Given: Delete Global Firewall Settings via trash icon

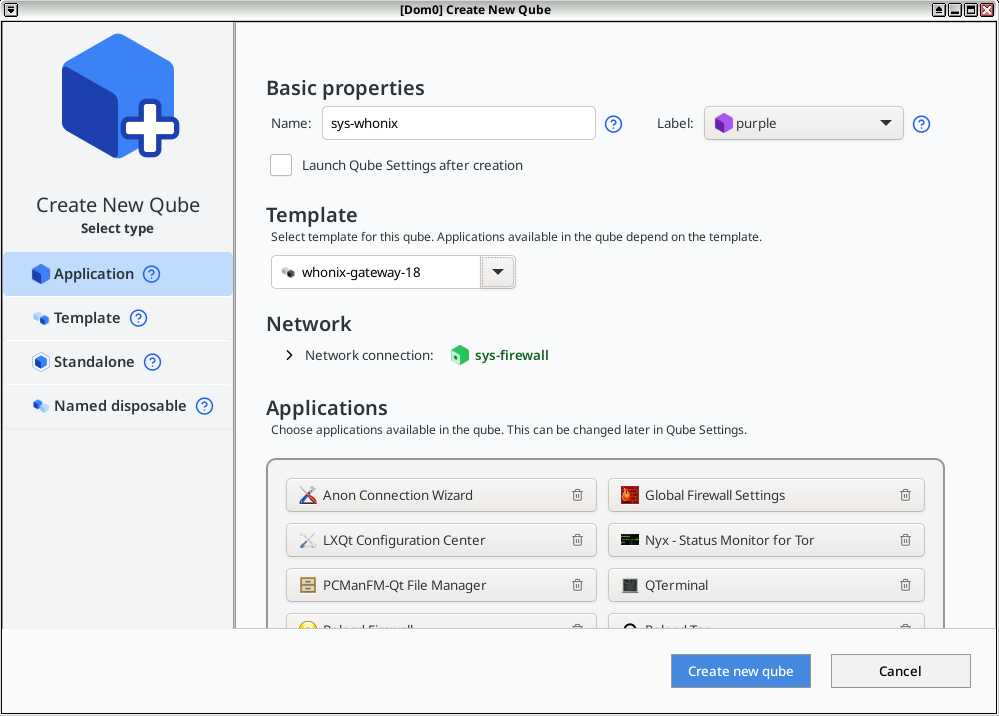Looking at the screenshot, I should [905, 495].
